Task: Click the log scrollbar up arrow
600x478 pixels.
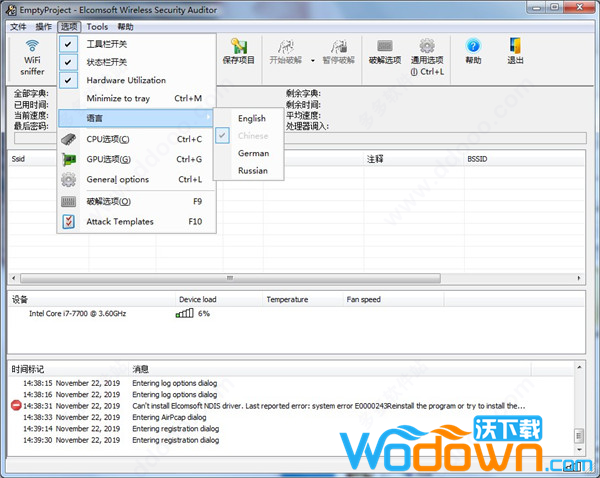Action: click(x=579, y=367)
